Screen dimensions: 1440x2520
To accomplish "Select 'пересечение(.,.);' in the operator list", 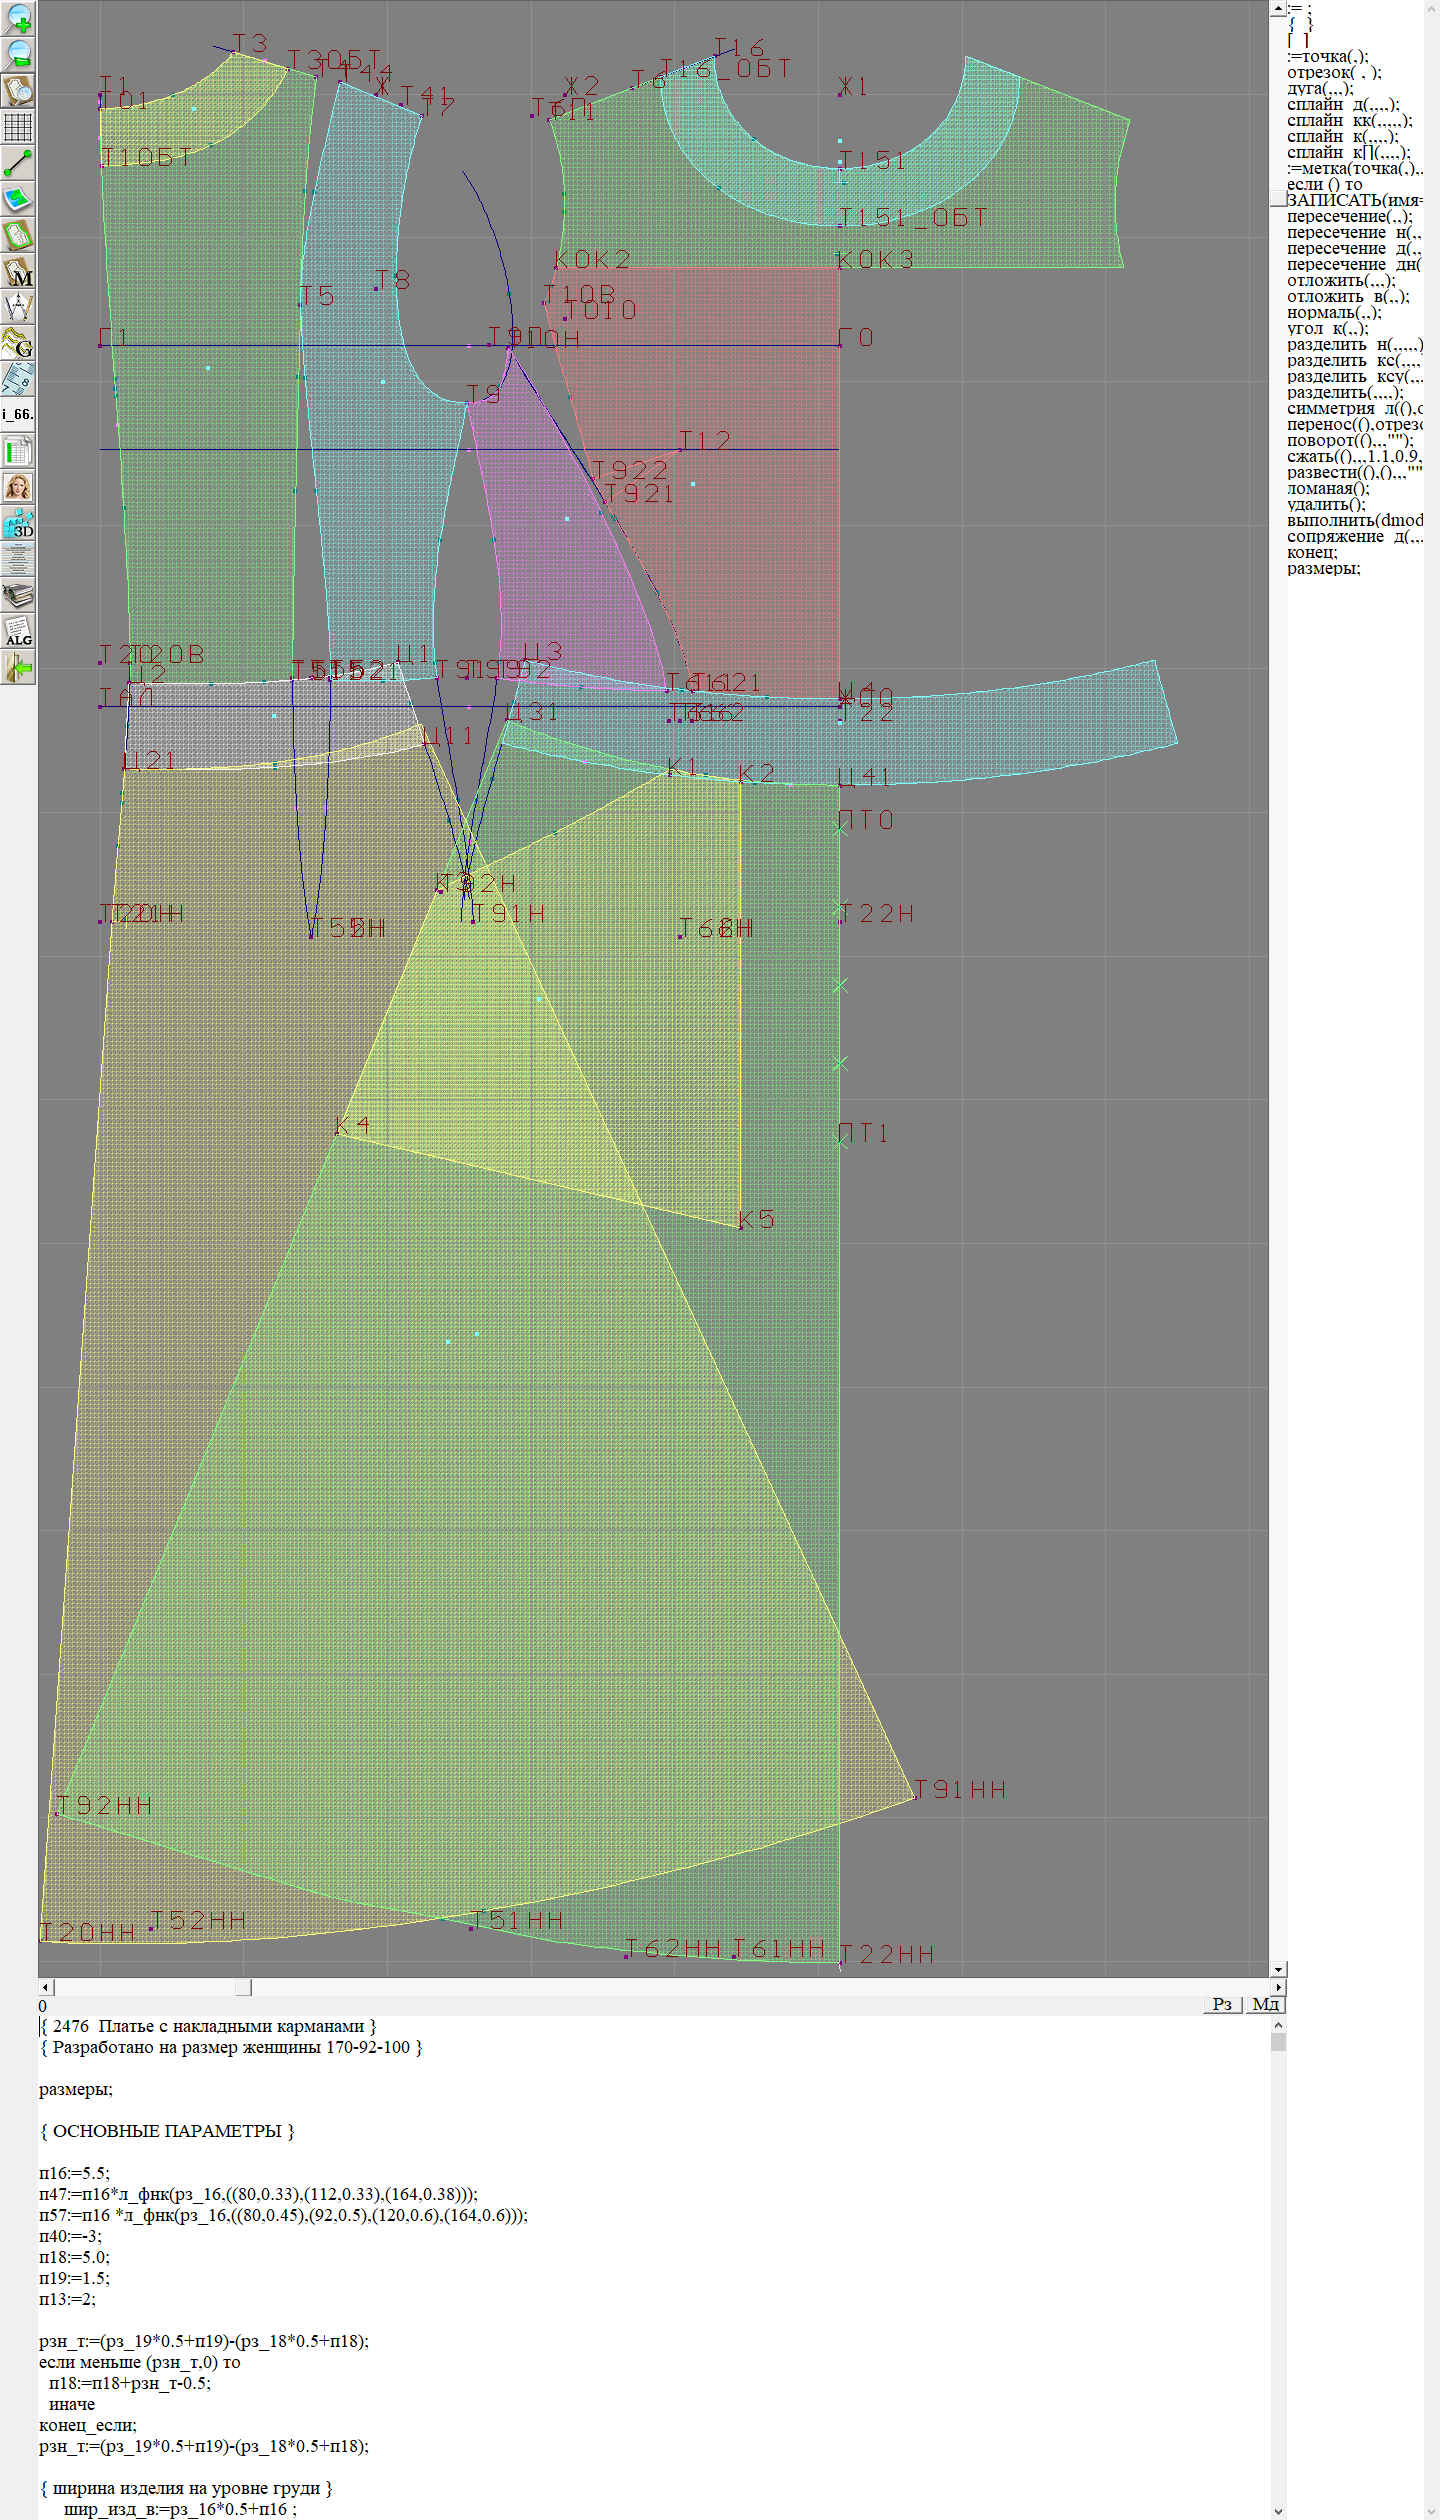I will coord(1349,216).
